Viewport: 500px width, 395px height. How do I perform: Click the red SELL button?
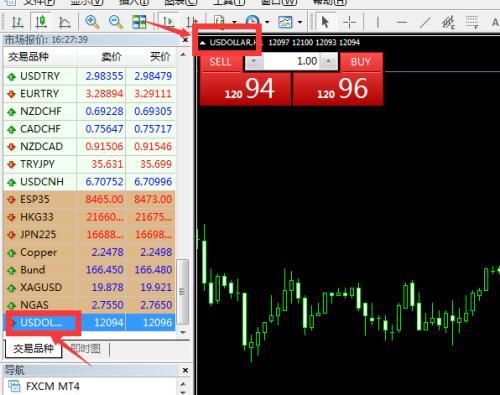pos(245,80)
